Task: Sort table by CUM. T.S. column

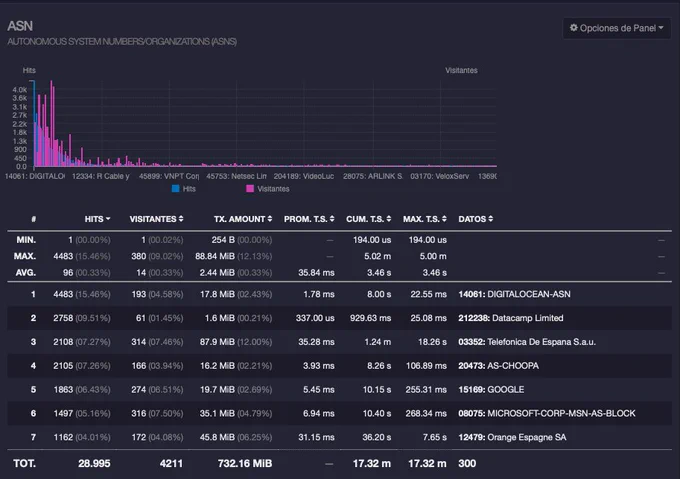Action: [369, 219]
